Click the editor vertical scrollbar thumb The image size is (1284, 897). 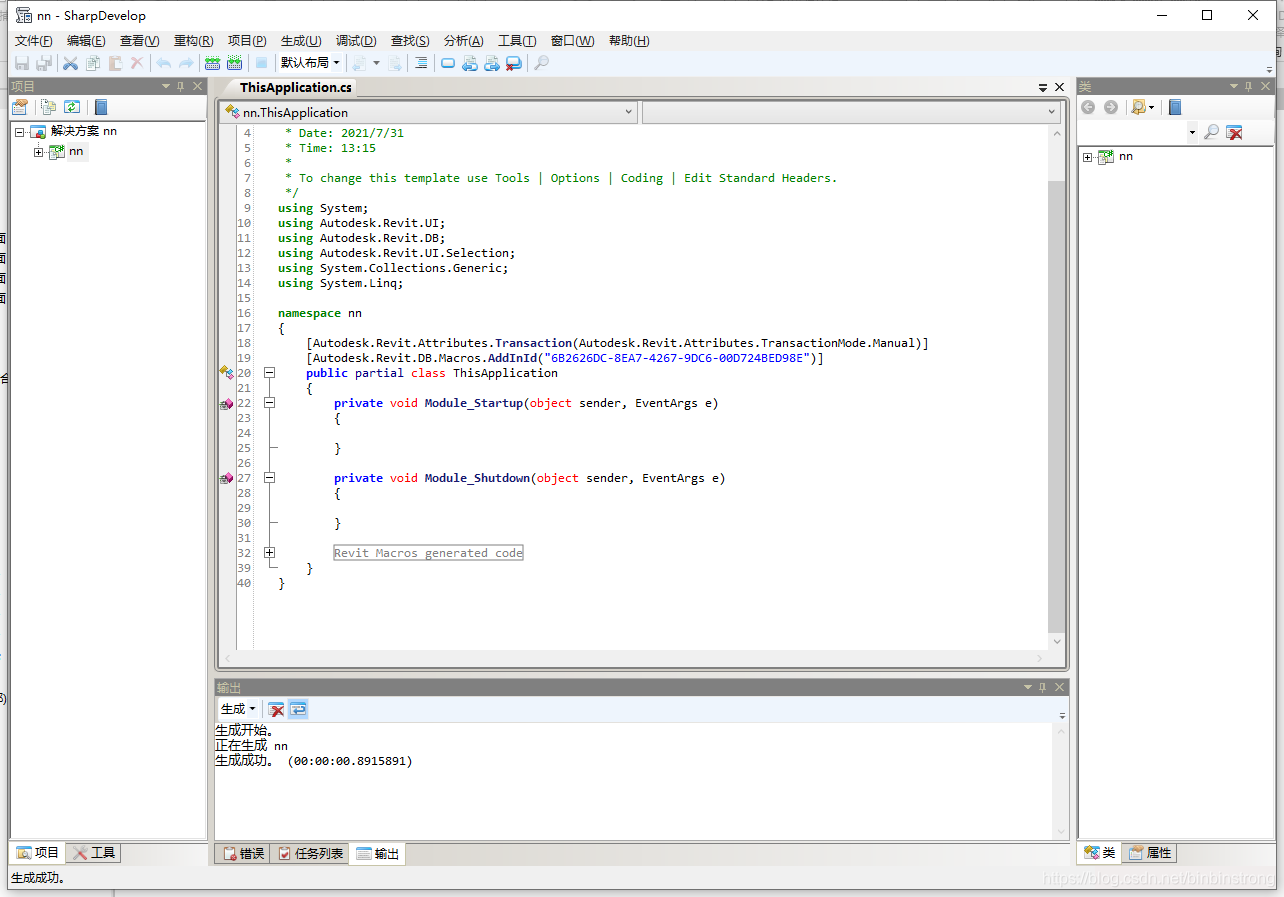click(1057, 406)
